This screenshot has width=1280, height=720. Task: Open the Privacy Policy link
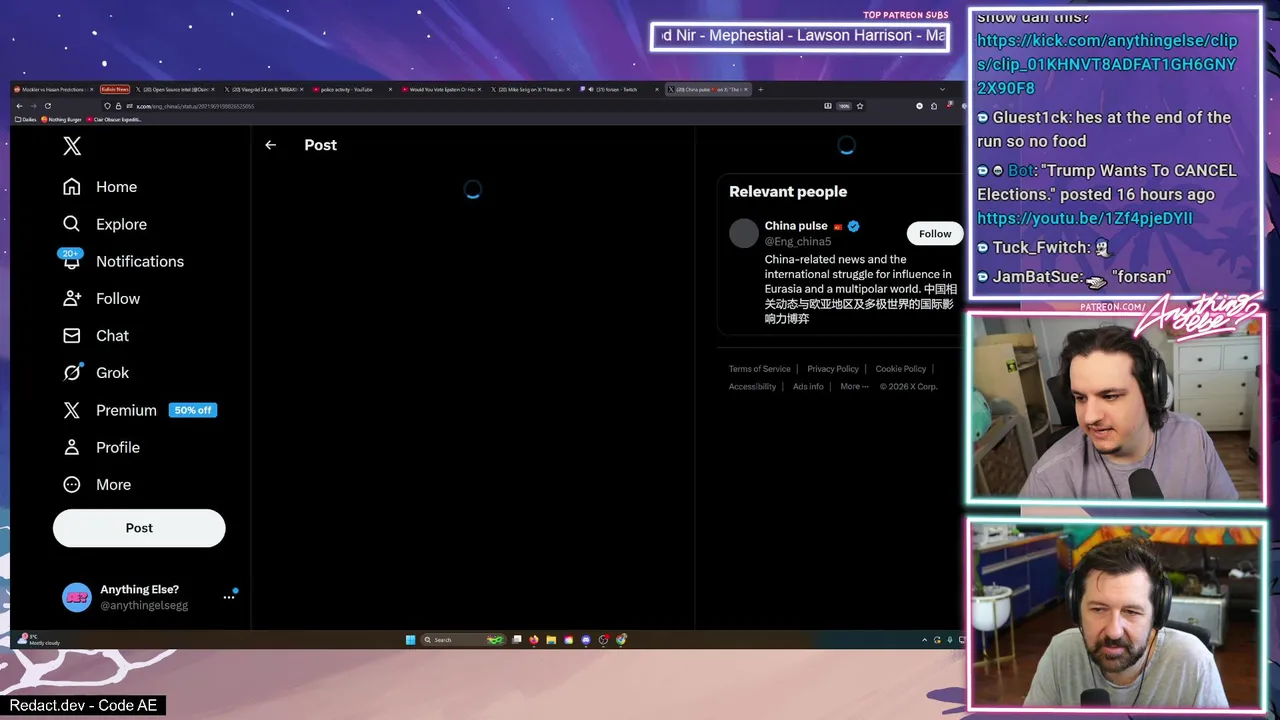pos(833,369)
